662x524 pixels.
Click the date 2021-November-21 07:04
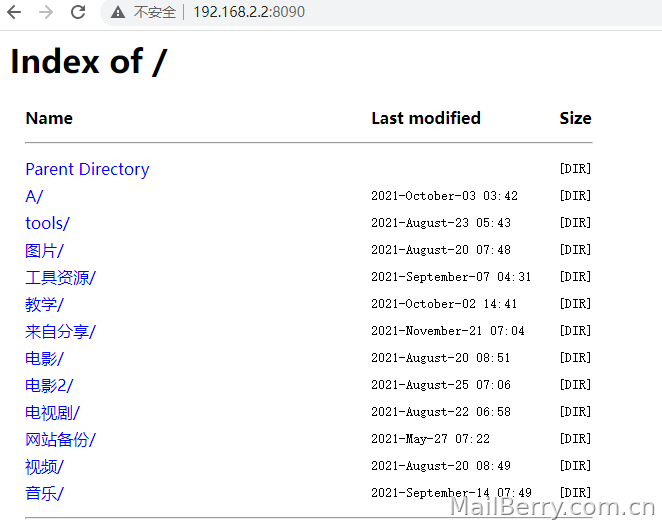coord(448,331)
